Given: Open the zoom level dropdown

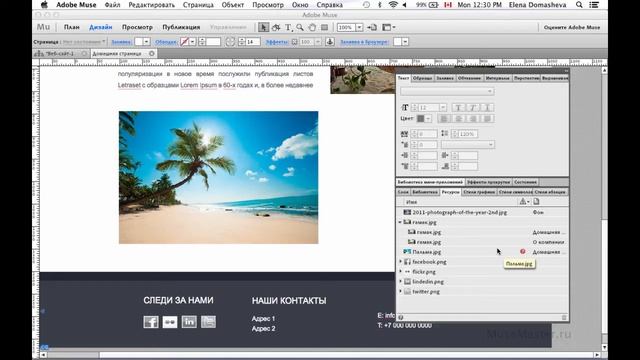Looking at the screenshot, I should [359, 27].
